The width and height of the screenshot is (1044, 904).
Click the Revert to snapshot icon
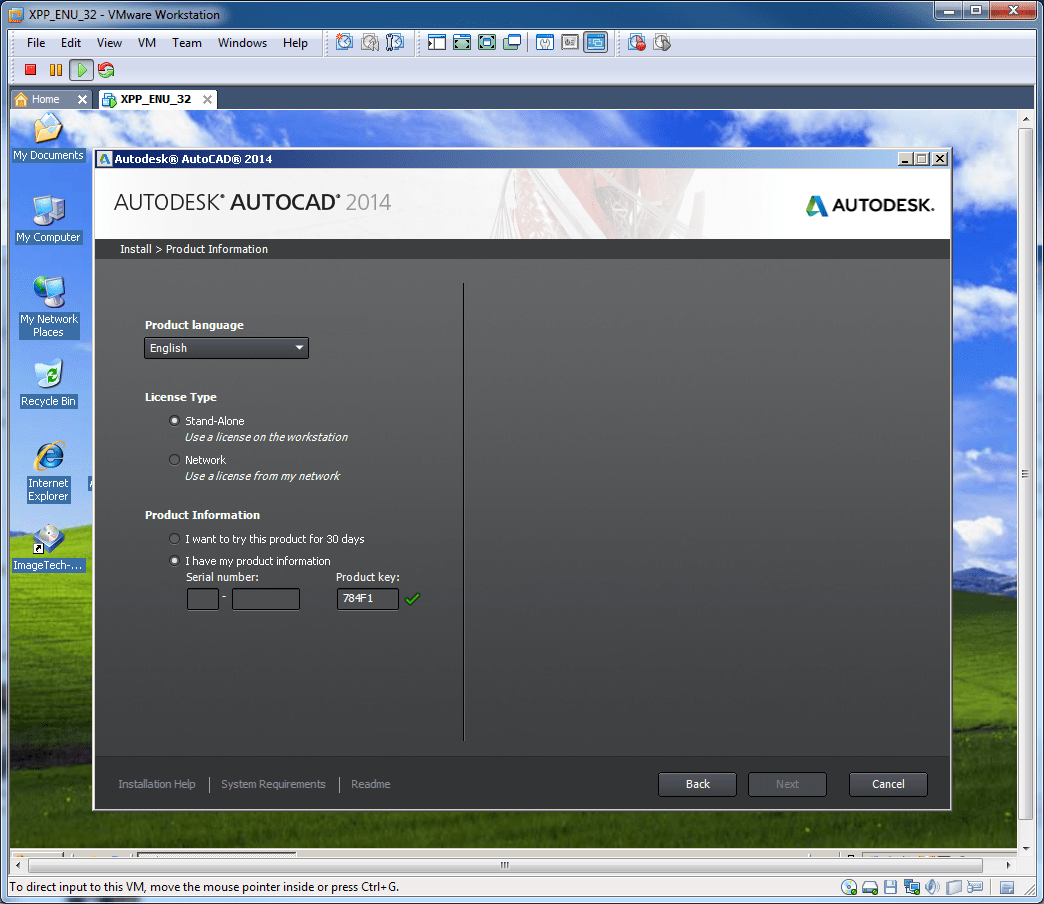point(370,43)
